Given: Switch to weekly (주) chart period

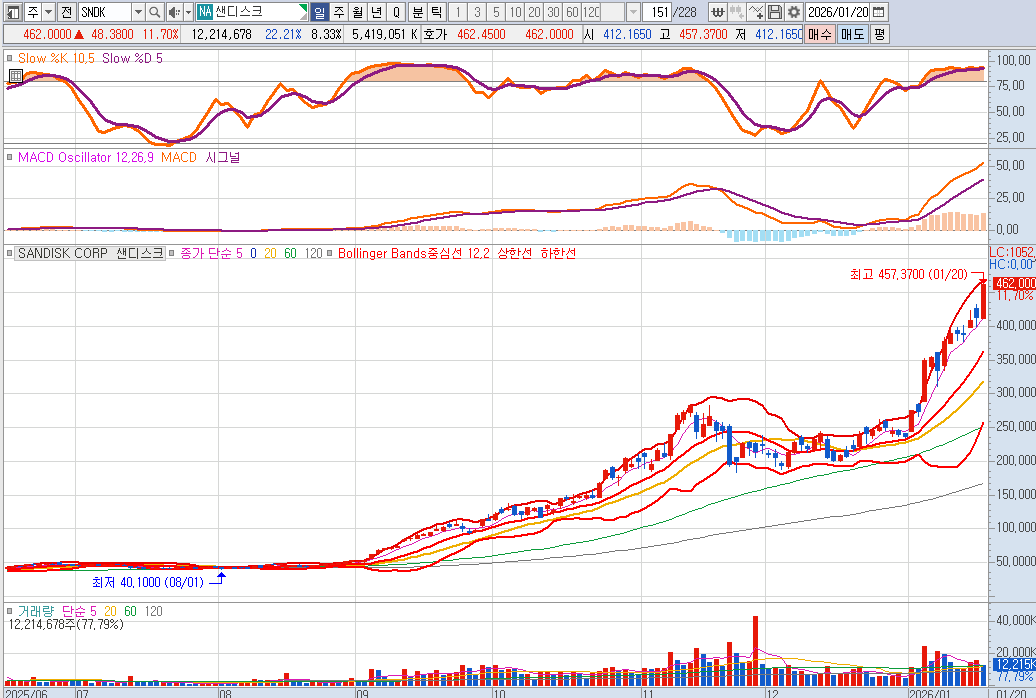Looking at the screenshot, I should tap(338, 12).
